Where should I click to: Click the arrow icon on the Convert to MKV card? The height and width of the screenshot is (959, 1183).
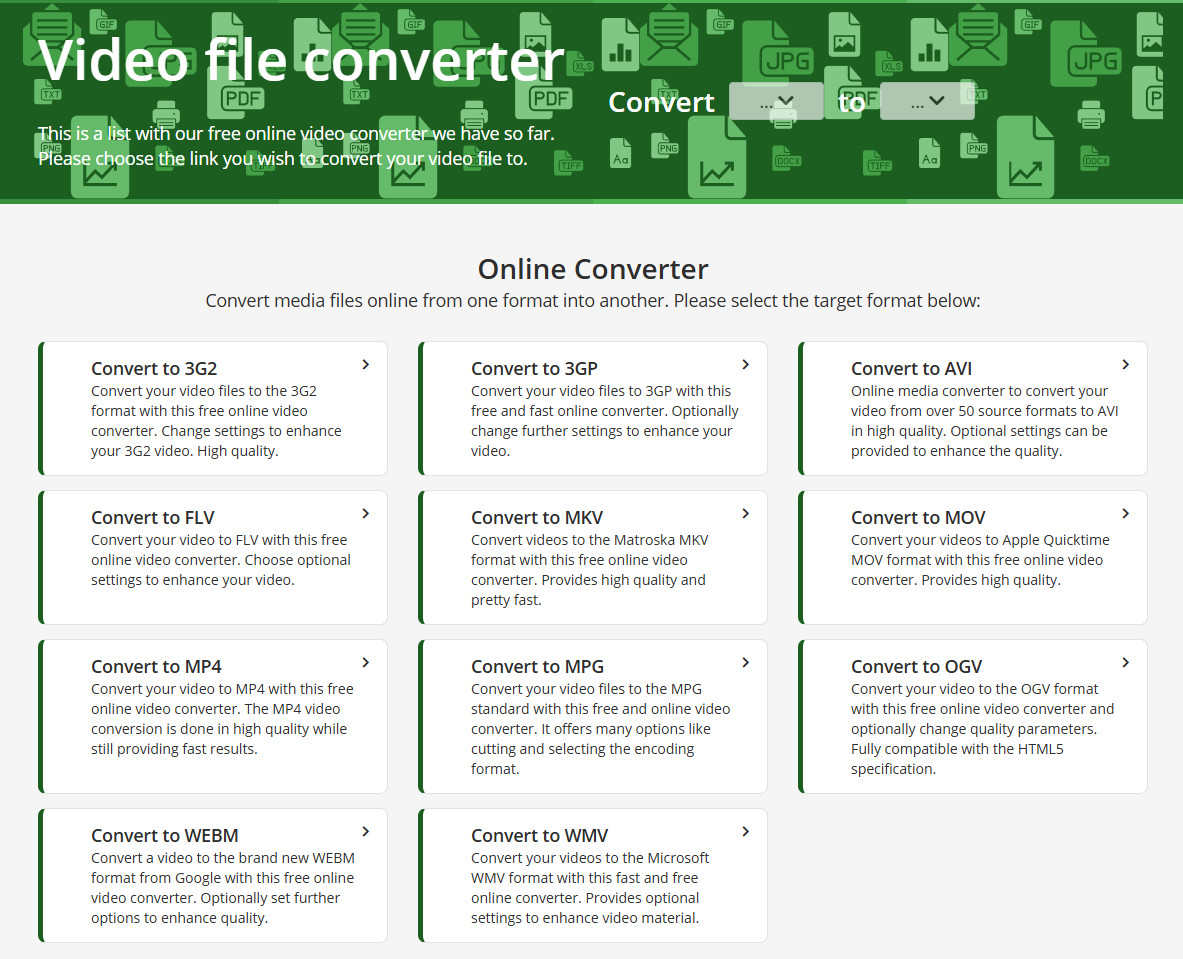(745, 513)
